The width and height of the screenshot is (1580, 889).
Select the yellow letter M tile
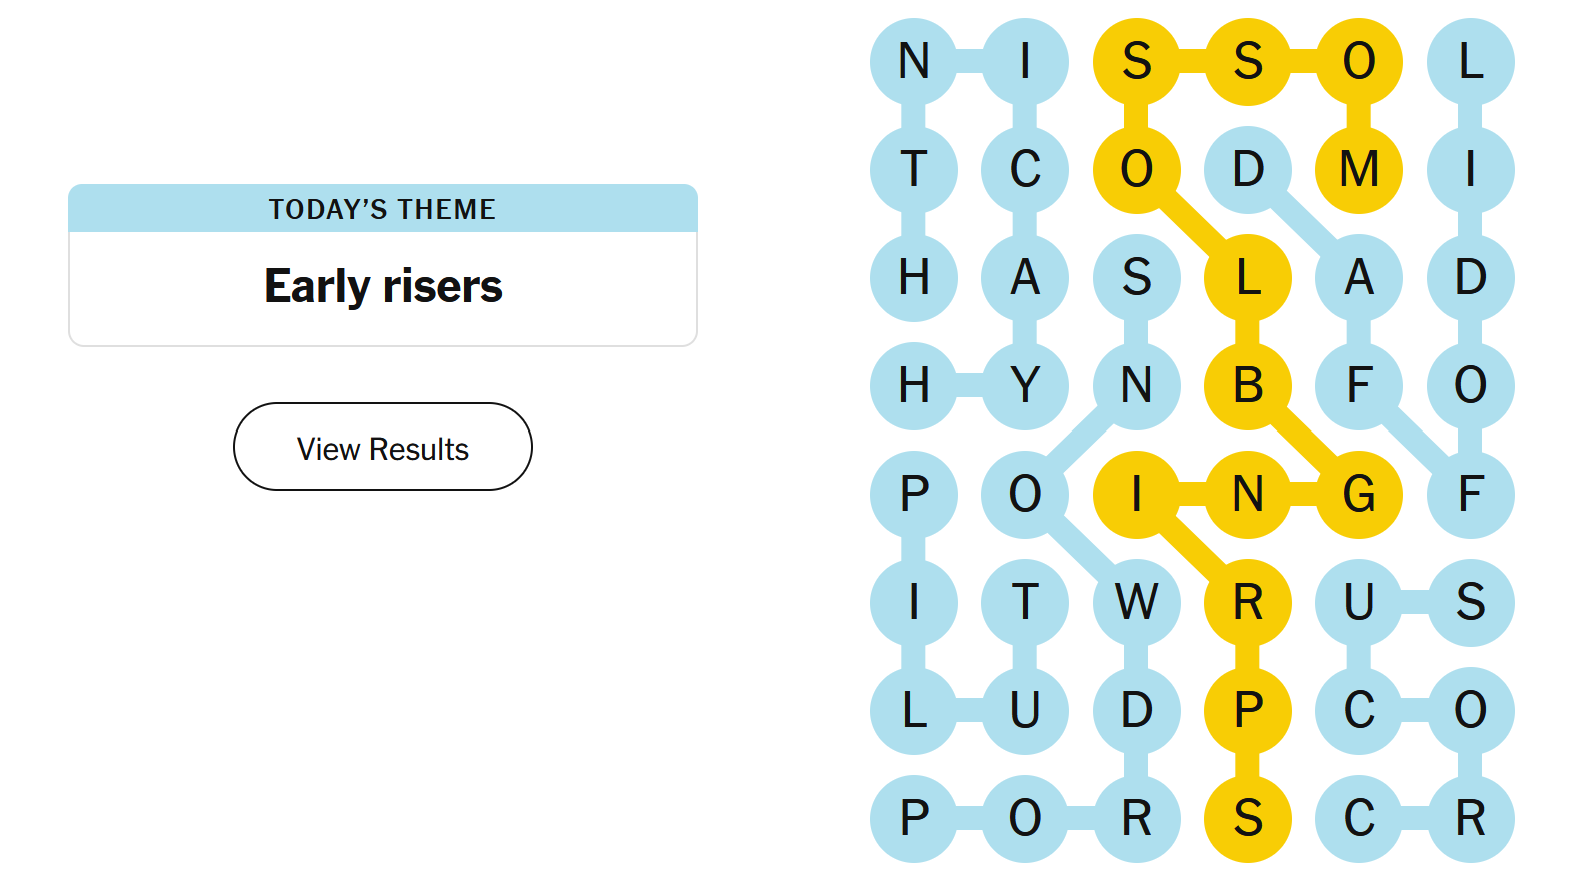click(1358, 169)
